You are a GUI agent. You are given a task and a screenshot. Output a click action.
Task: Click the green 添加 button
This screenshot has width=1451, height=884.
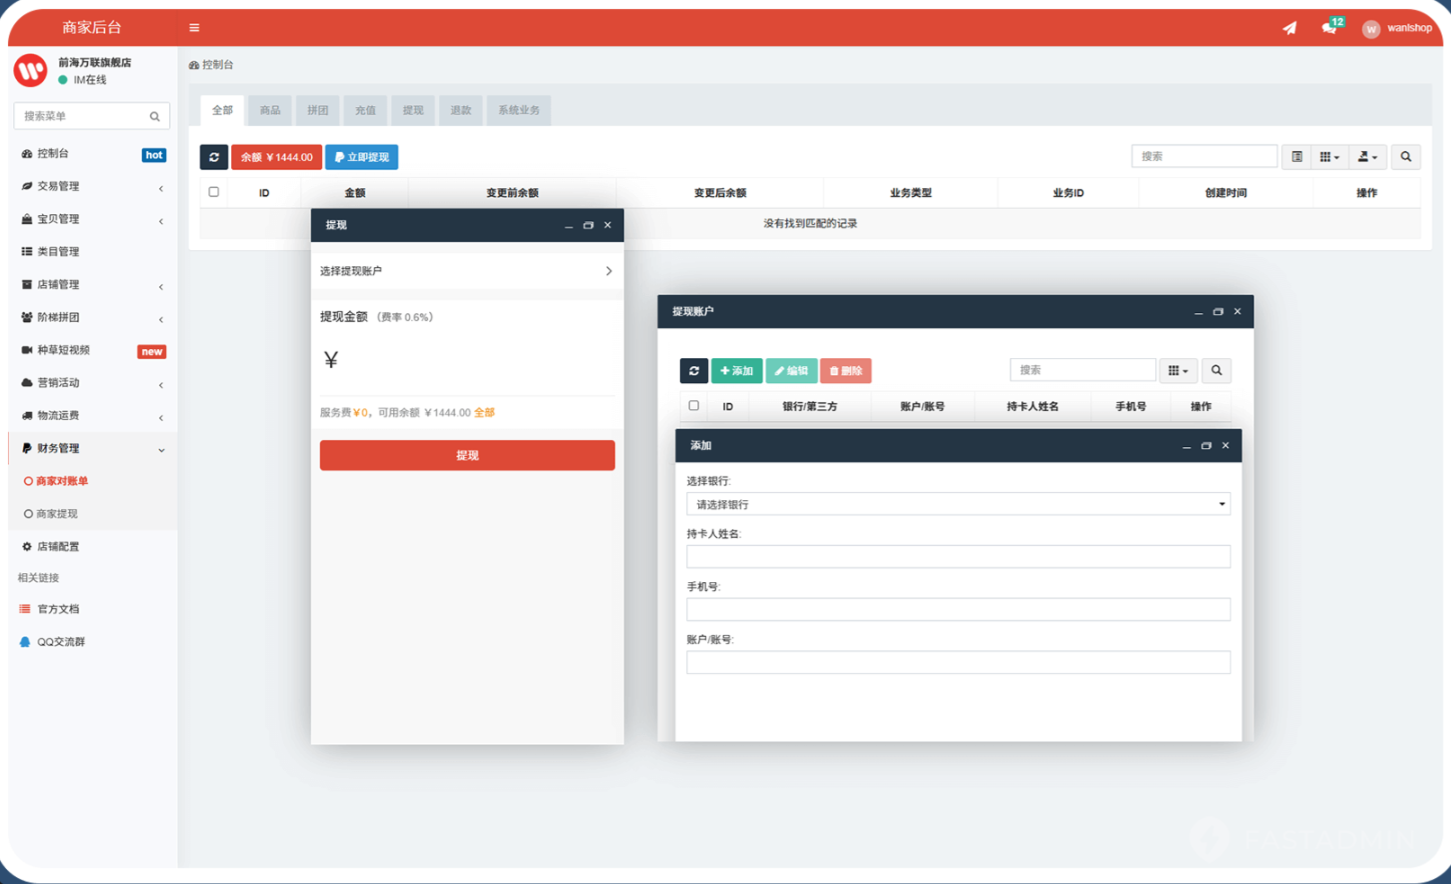(737, 371)
